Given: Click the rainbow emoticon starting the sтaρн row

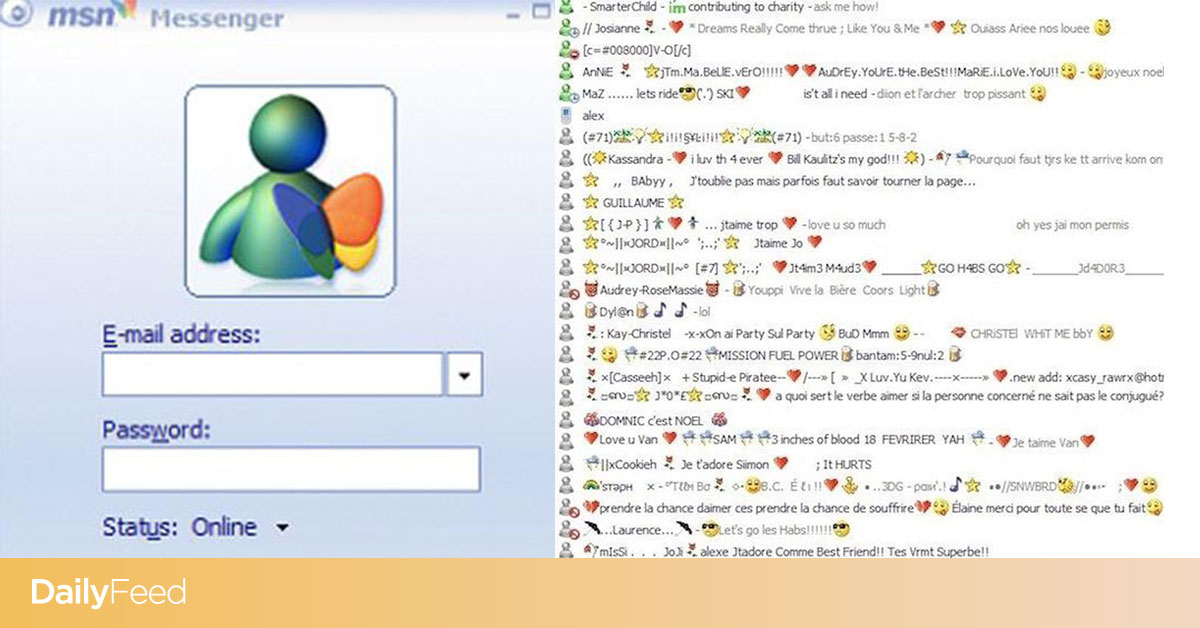Looking at the screenshot, I should click(591, 485).
